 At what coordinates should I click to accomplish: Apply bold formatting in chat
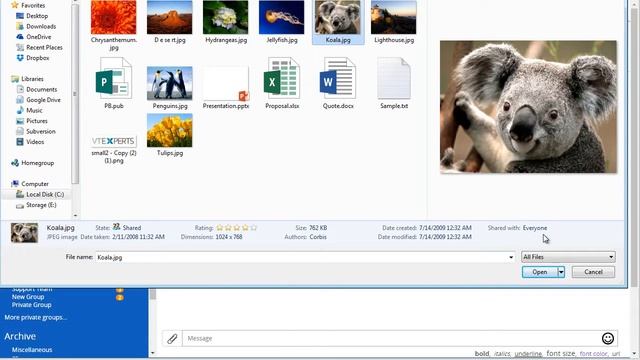click(482, 353)
